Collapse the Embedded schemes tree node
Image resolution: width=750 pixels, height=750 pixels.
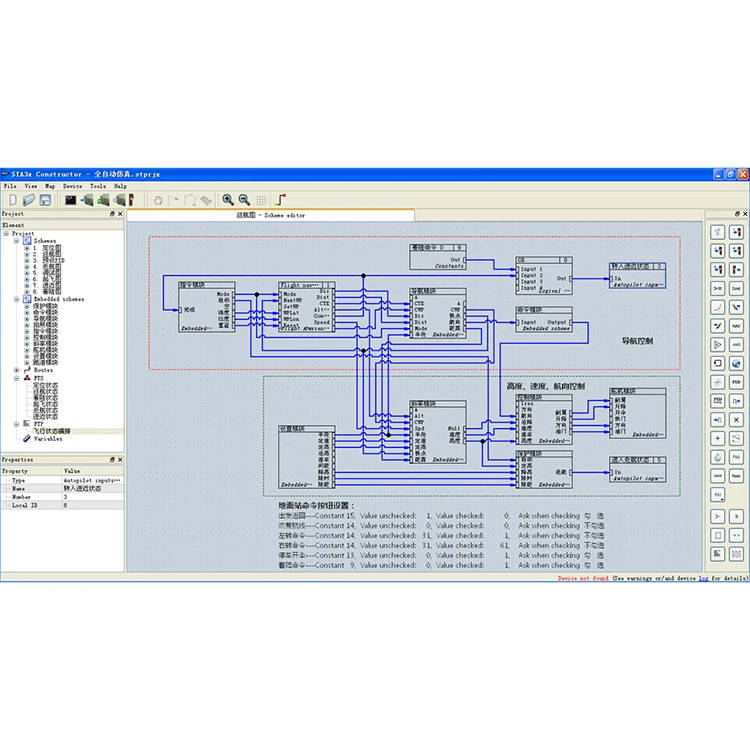[x=16, y=299]
